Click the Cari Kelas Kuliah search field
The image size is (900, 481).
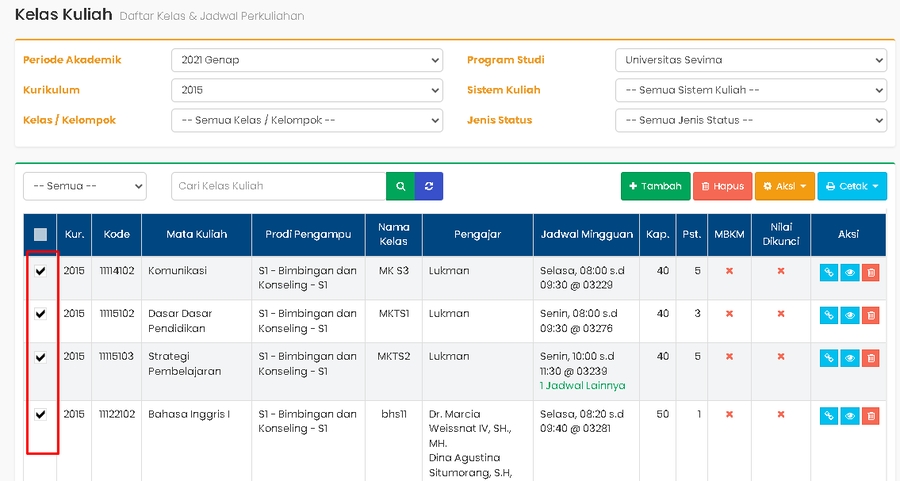click(278, 186)
